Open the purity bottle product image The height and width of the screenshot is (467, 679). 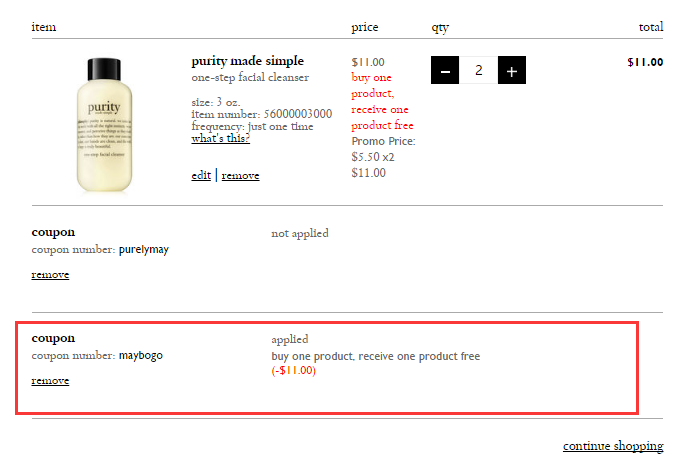click(104, 125)
